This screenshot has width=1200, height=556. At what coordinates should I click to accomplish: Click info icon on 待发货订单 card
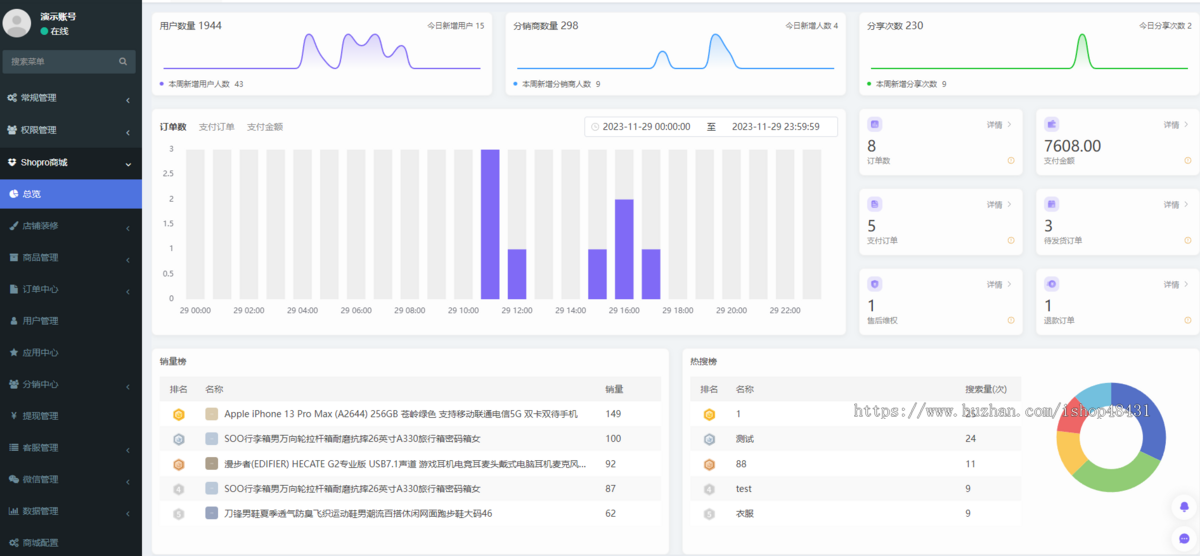click(1187, 241)
